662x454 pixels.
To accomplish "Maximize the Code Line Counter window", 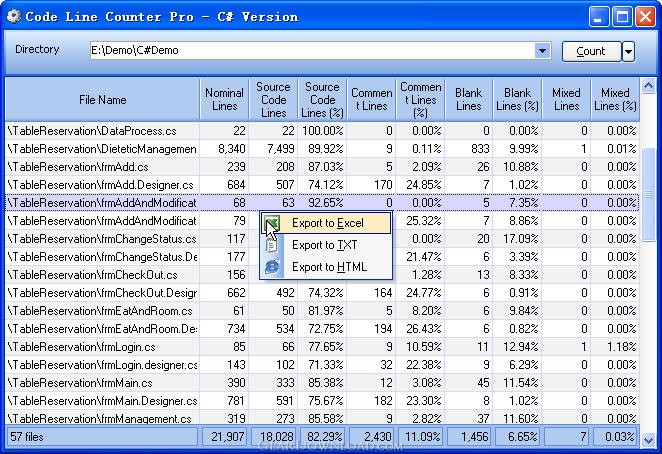I will [622, 16].
